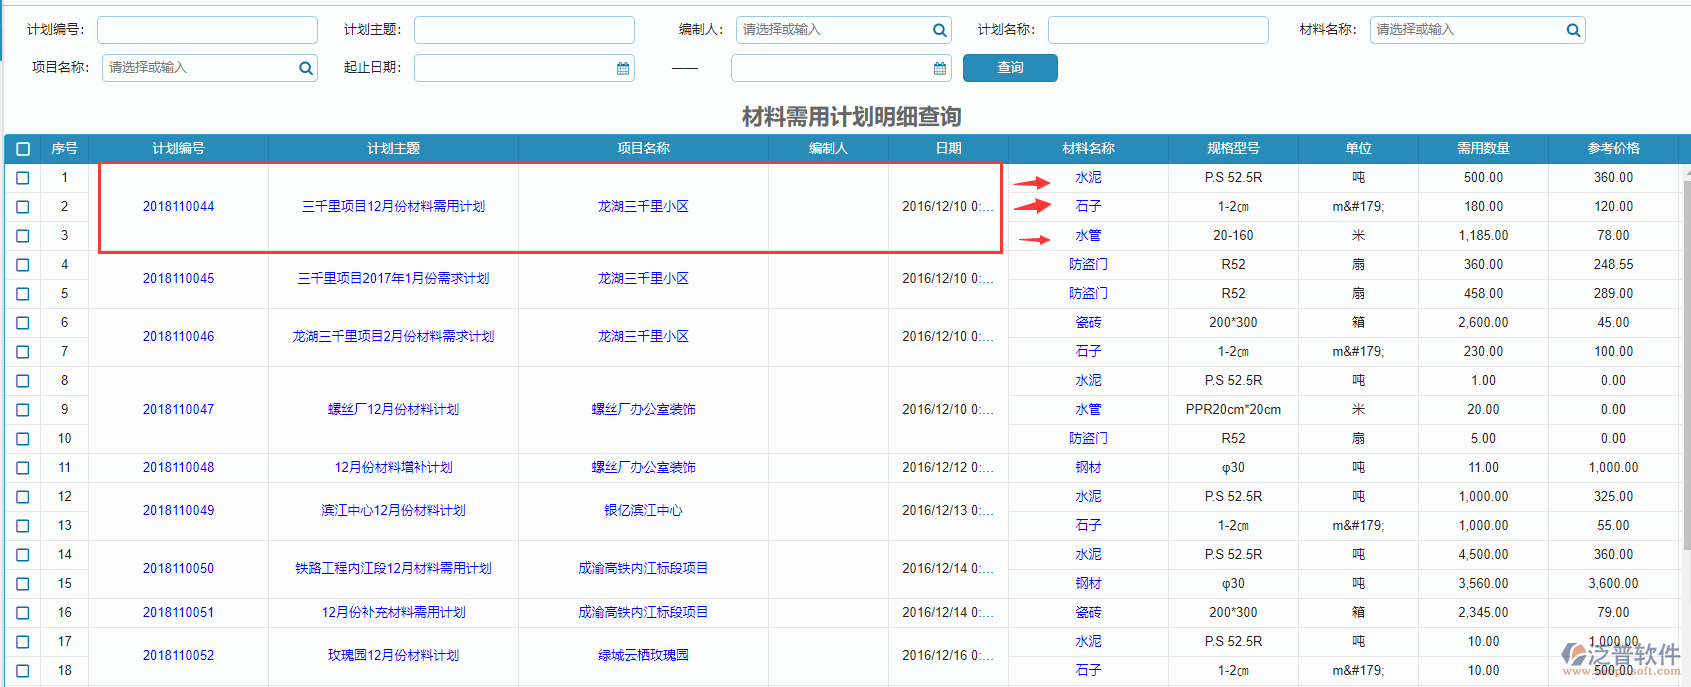The width and height of the screenshot is (1691, 687).
Task: Open 滨江中心12月份材料计划 link
Action: coord(393,511)
